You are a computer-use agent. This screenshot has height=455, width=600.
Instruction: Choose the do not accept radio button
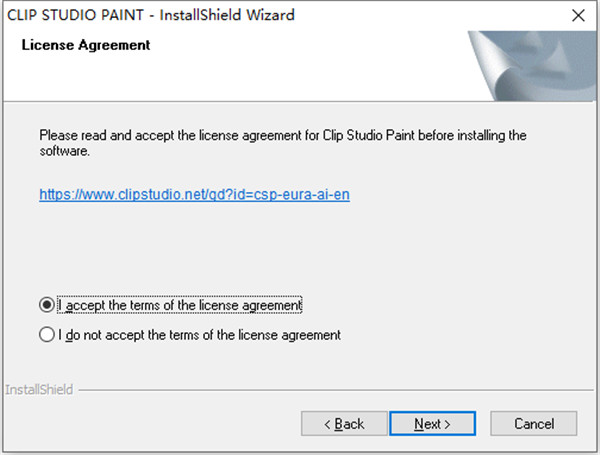[47, 335]
